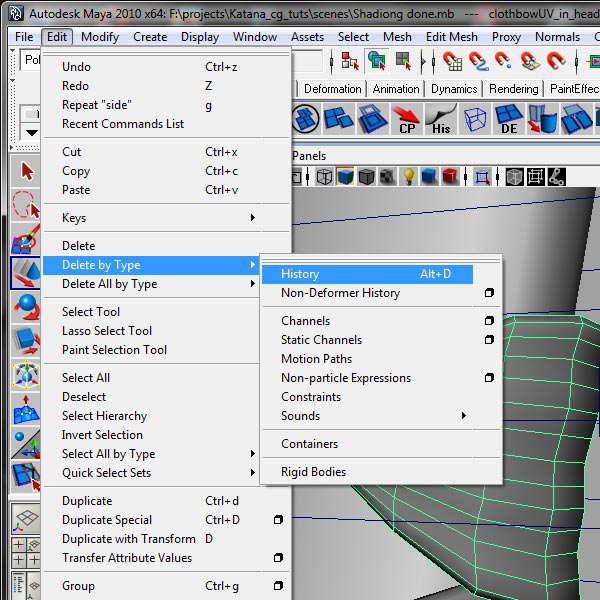Toggle snap to curves magnet icon
The height and width of the screenshot is (600, 600).
point(478,61)
